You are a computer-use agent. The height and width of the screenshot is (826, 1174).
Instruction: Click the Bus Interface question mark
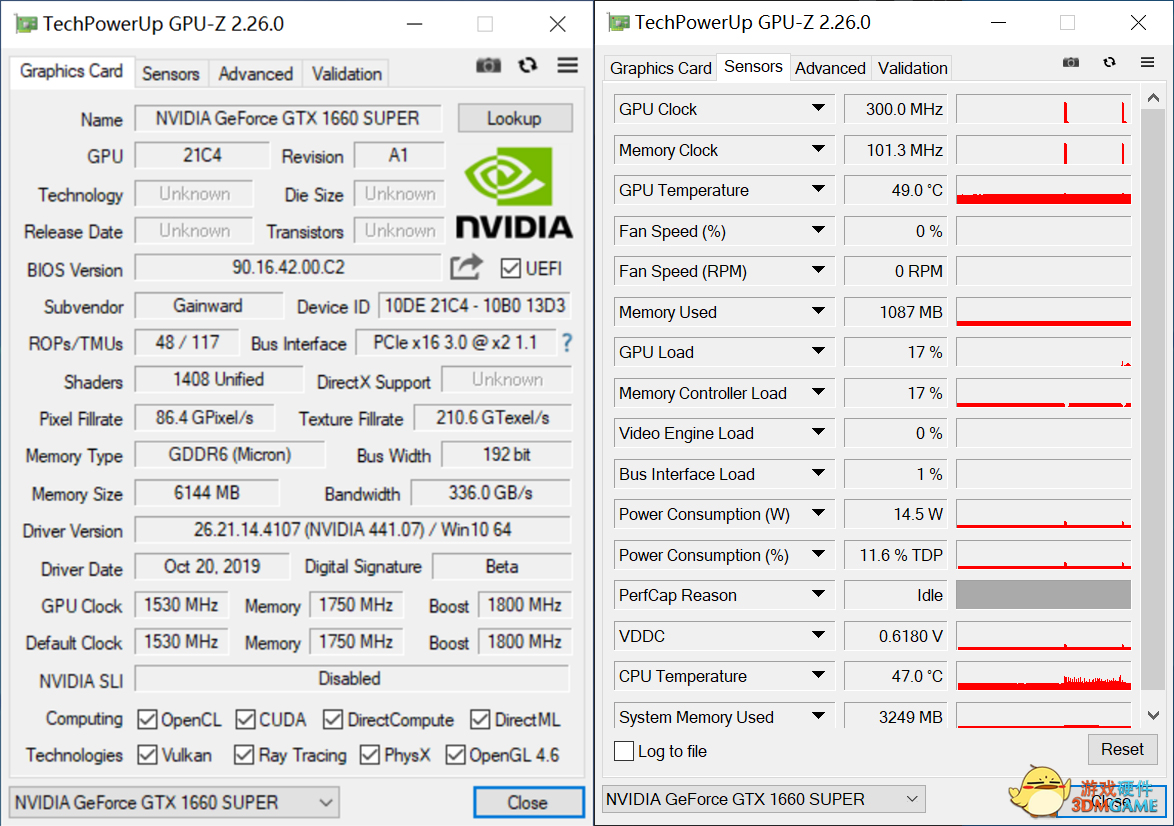click(567, 343)
